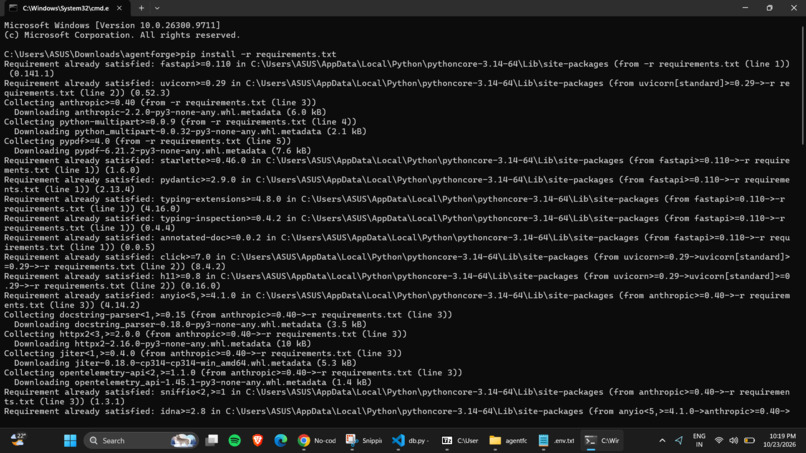Click the 'pip install -r requirements.txt' command text
This screenshot has height=453, width=806.
[x=258, y=54]
